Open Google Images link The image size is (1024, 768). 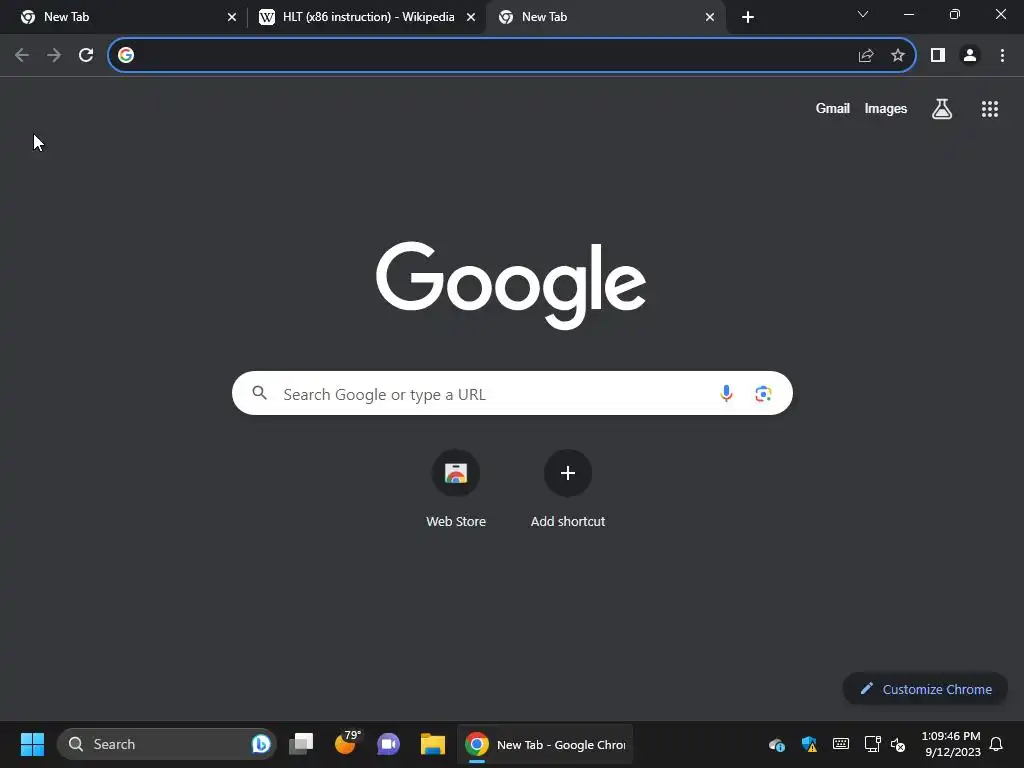(886, 109)
